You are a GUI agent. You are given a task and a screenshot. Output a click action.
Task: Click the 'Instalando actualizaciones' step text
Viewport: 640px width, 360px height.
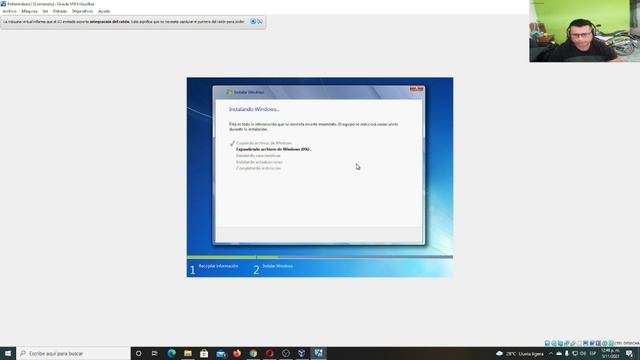pos(259,162)
